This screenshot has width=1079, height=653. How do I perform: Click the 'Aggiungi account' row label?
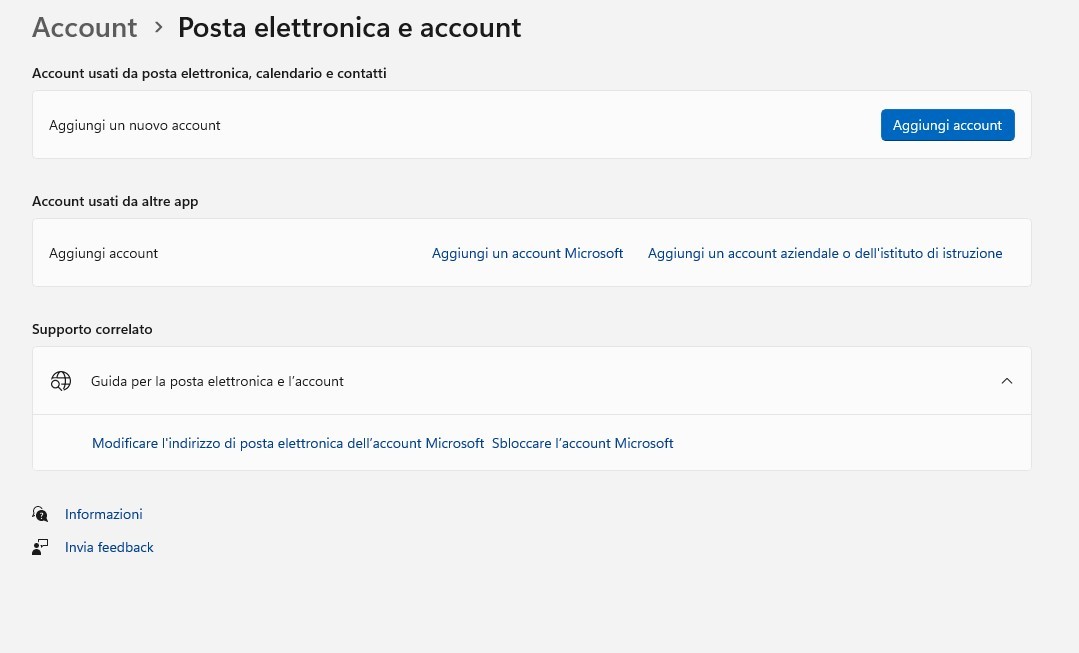pos(103,253)
